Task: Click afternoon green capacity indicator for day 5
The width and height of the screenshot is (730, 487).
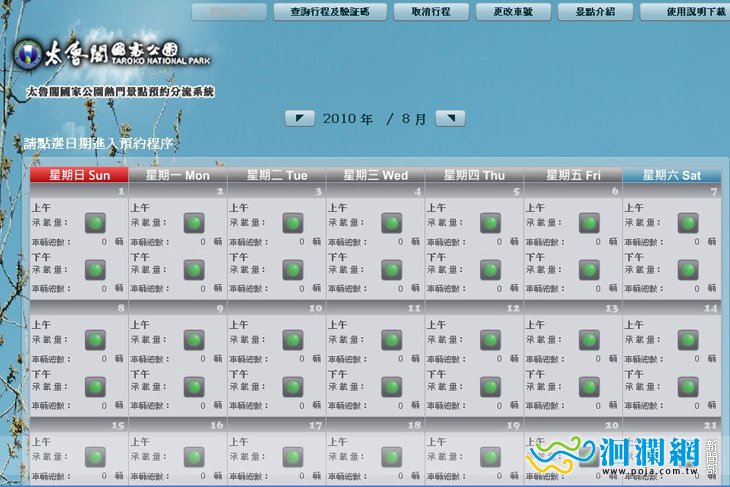Action: [x=490, y=270]
